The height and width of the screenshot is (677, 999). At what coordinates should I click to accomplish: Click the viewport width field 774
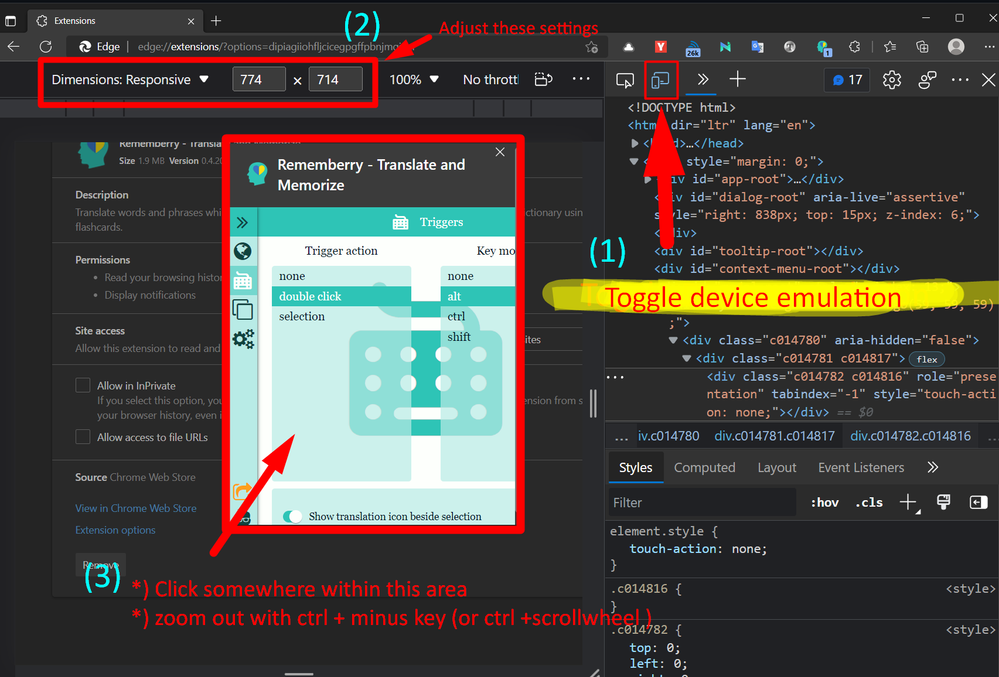pyautogui.click(x=259, y=80)
